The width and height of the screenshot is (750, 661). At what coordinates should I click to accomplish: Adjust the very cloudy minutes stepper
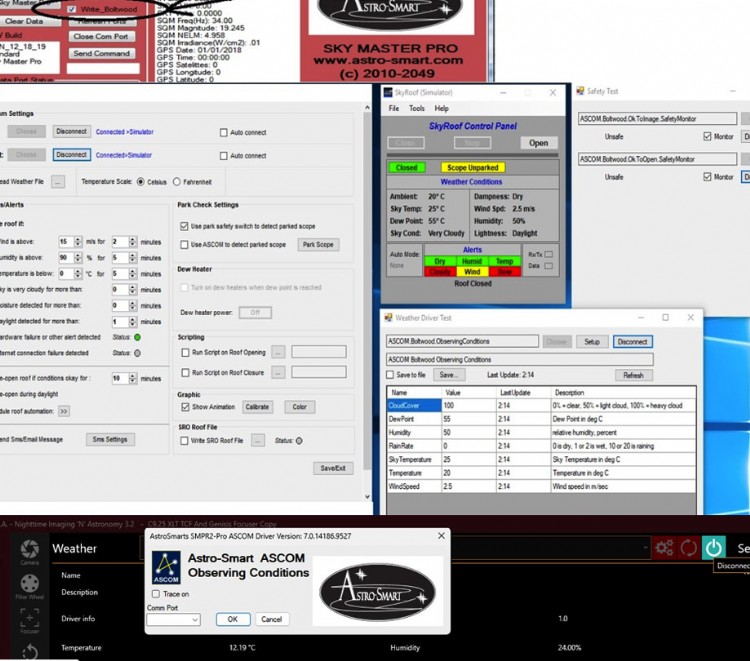(132, 289)
